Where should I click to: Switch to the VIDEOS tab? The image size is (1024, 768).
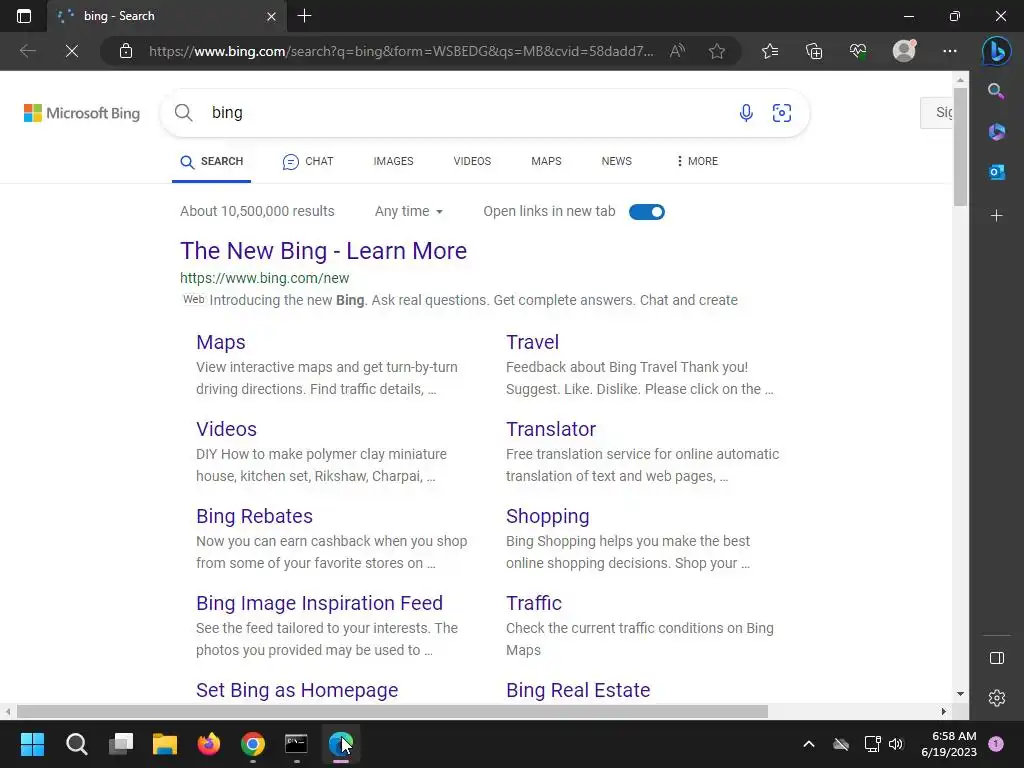tap(472, 161)
